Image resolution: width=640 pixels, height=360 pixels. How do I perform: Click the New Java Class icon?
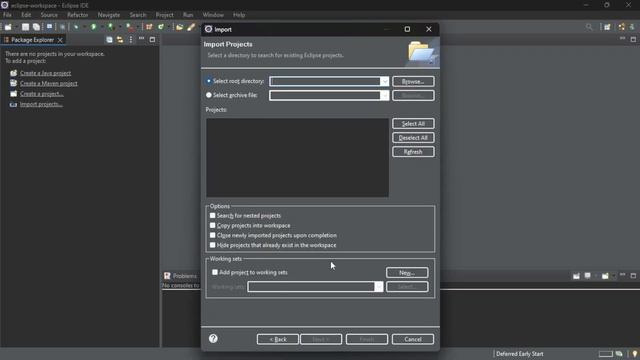click(161, 27)
